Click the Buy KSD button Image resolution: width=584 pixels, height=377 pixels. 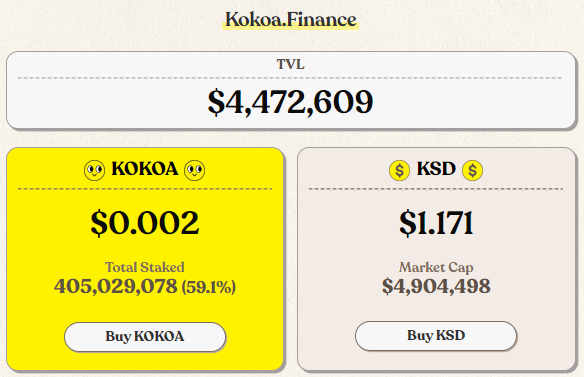(436, 336)
